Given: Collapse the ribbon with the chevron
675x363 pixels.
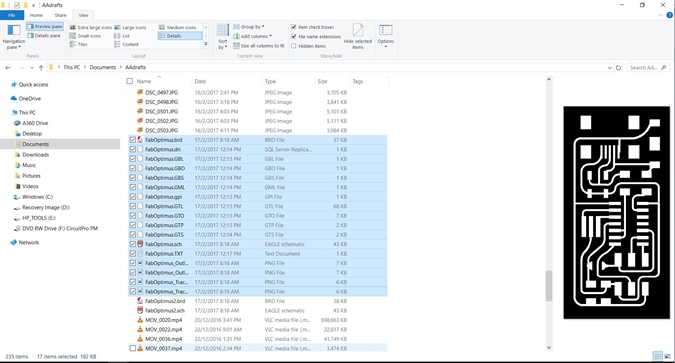Looking at the screenshot, I should [x=661, y=15].
